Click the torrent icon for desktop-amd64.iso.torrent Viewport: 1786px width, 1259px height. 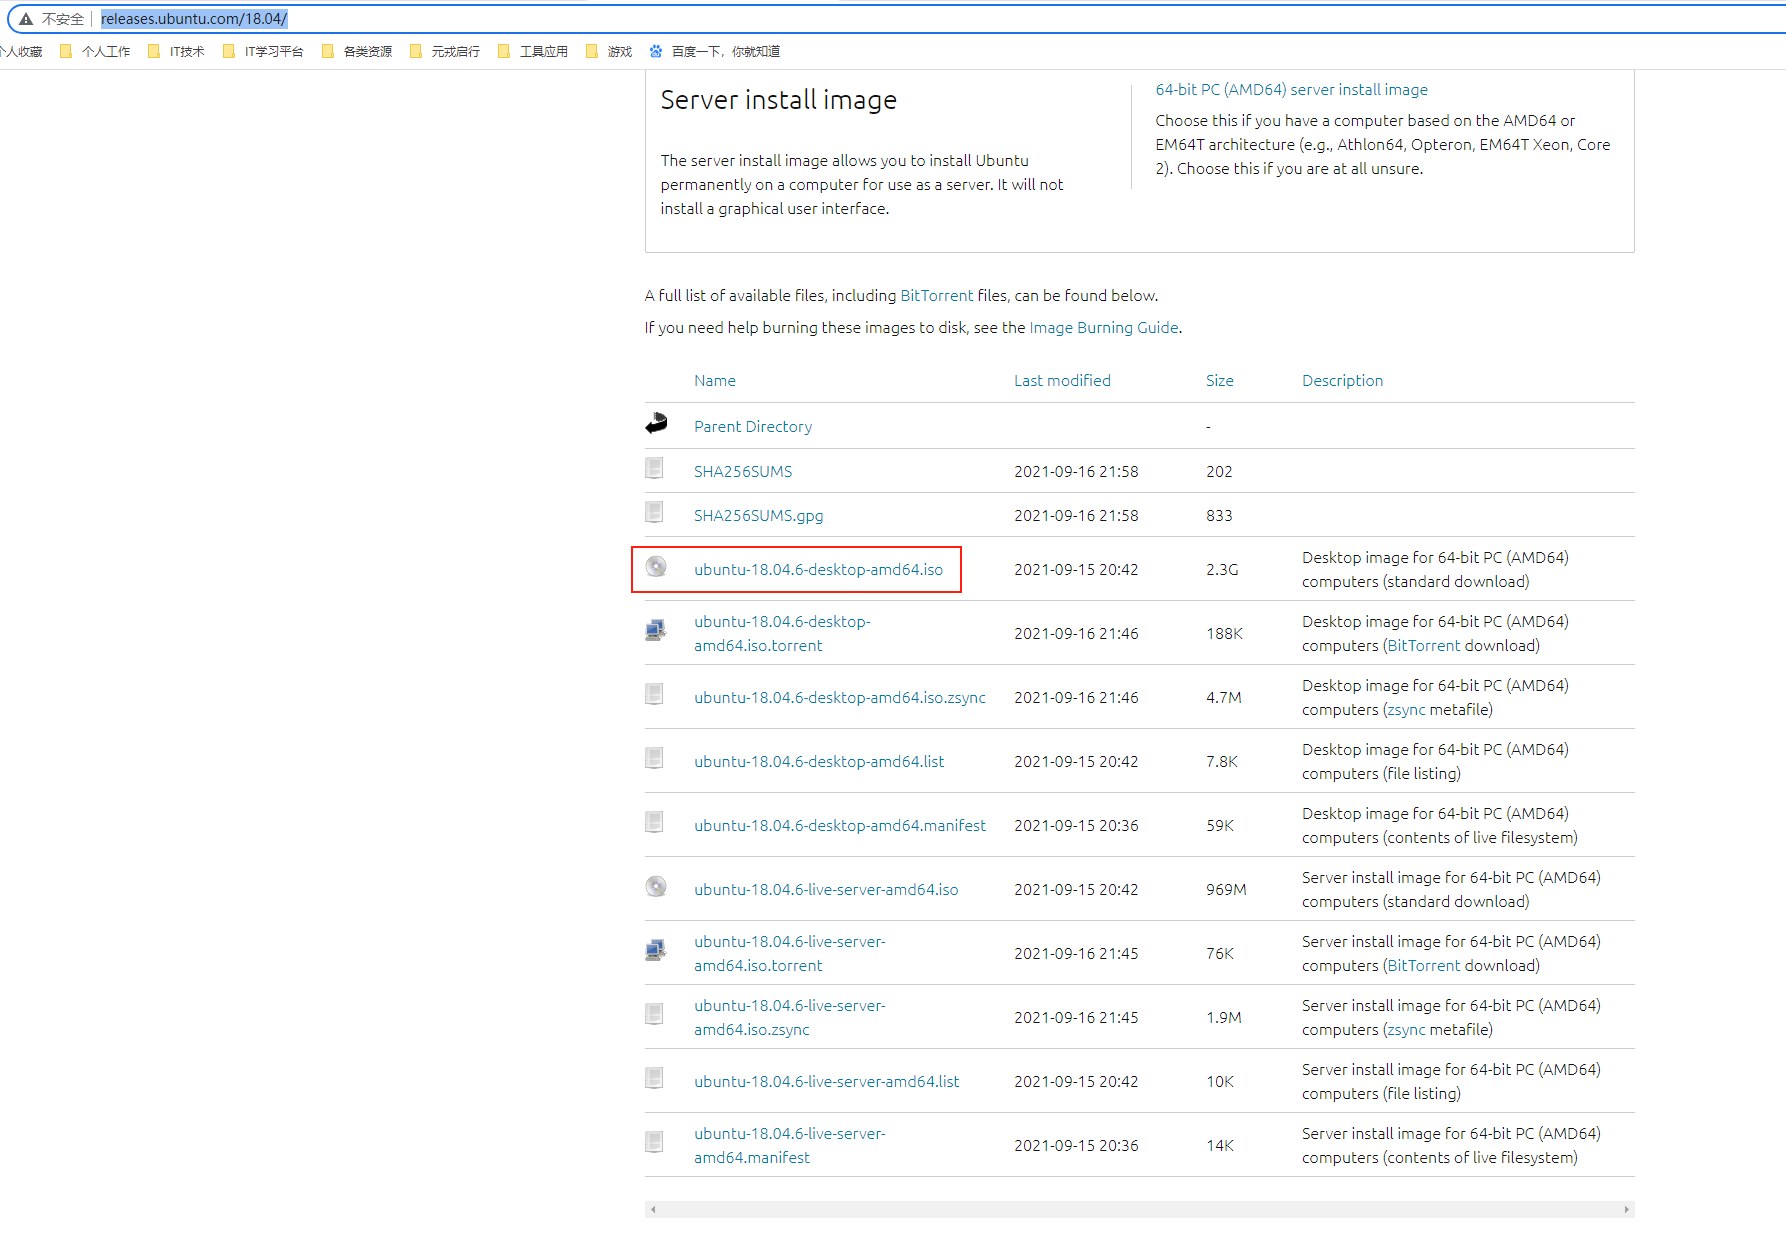click(x=656, y=630)
